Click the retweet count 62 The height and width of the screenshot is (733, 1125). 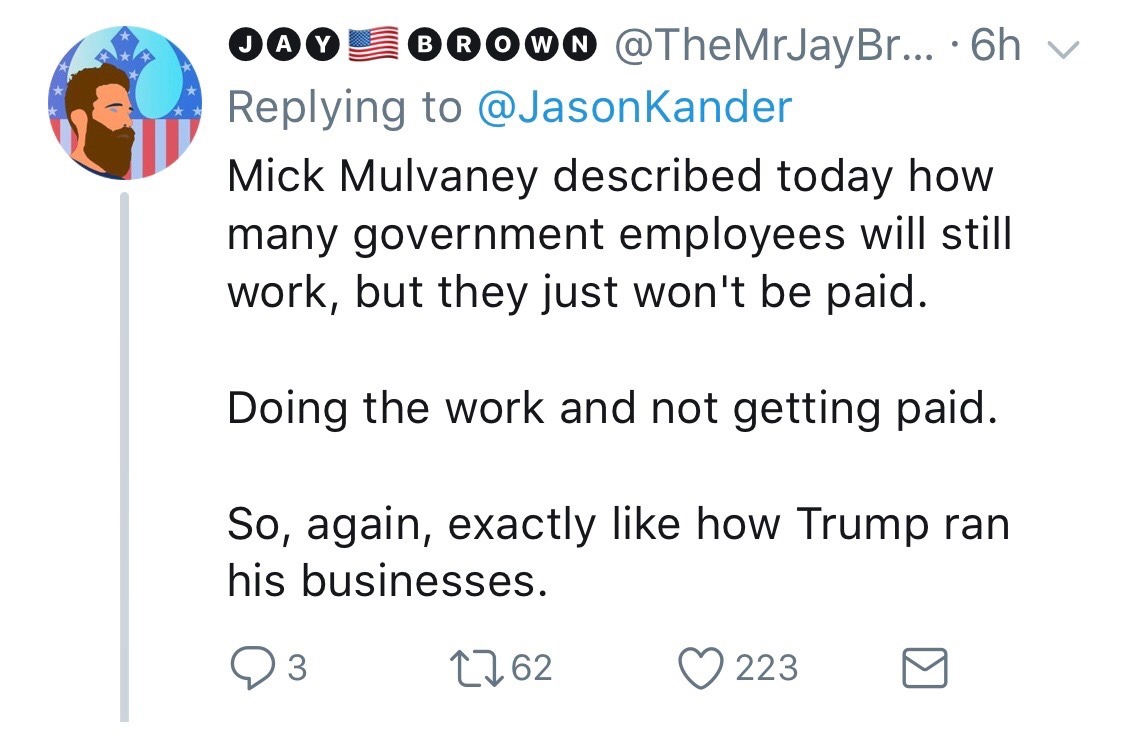tap(531, 668)
